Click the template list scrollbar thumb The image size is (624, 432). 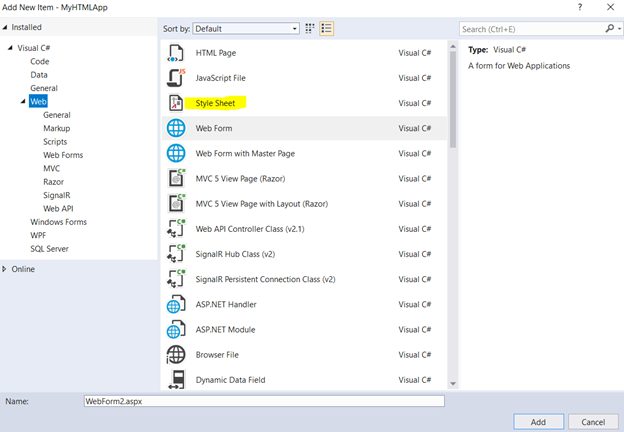point(453,99)
